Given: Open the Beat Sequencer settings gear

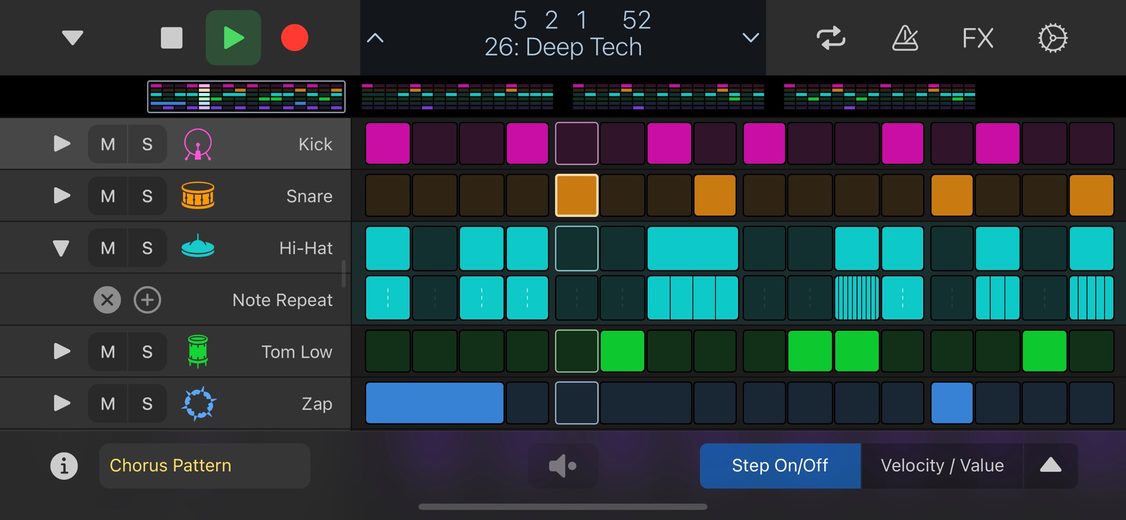Looking at the screenshot, I should [1053, 37].
